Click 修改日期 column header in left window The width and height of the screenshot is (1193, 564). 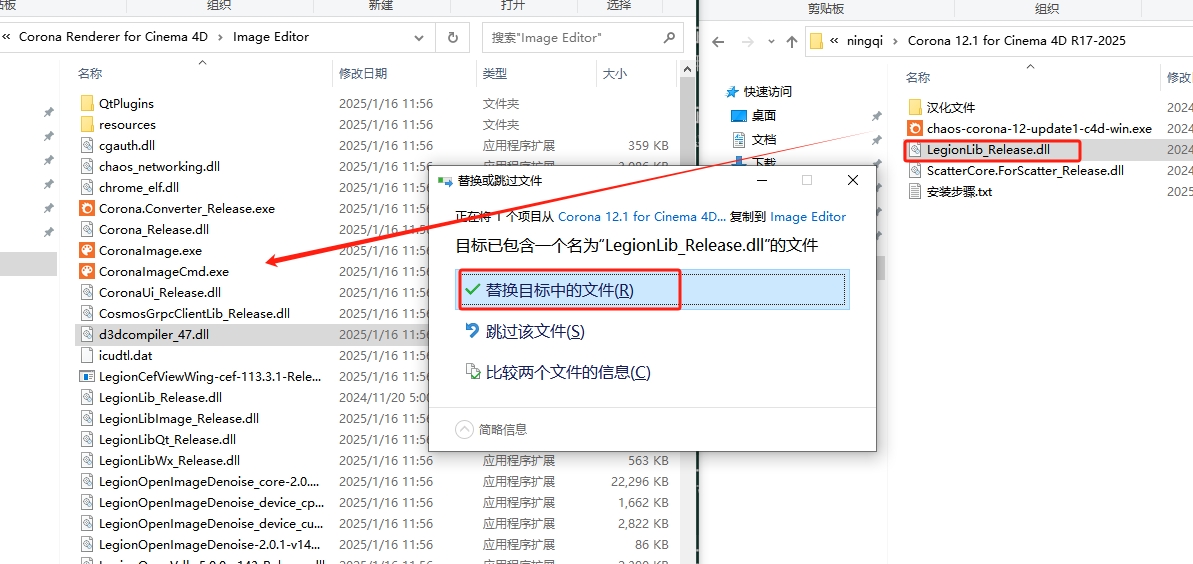[x=362, y=74]
